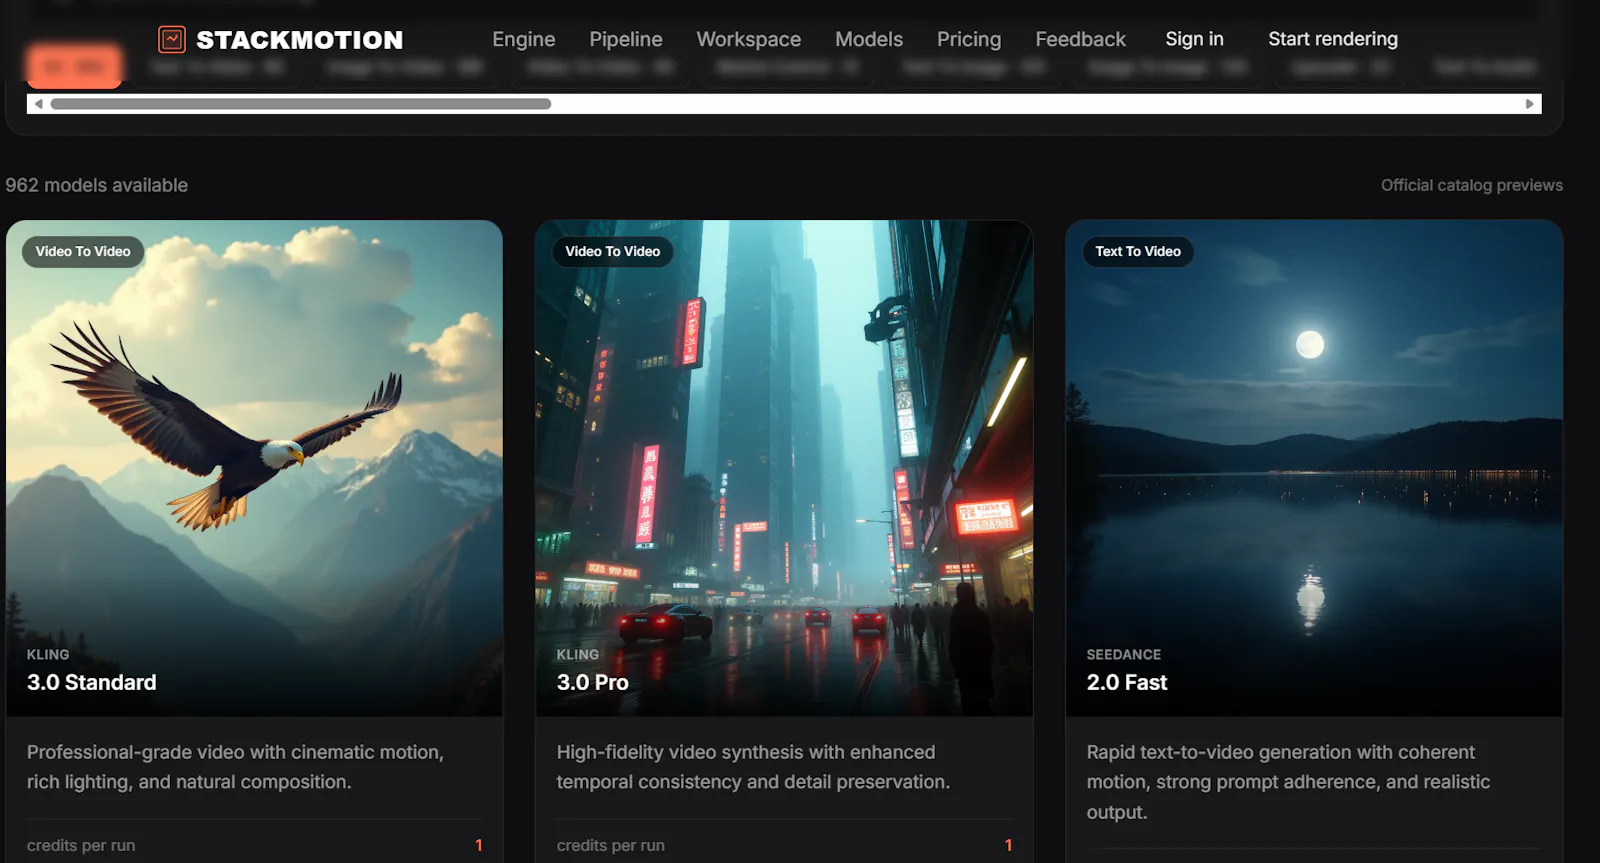Click the StackMotion logo icon
Screen dimensions: 1600x863
click(x=172, y=39)
